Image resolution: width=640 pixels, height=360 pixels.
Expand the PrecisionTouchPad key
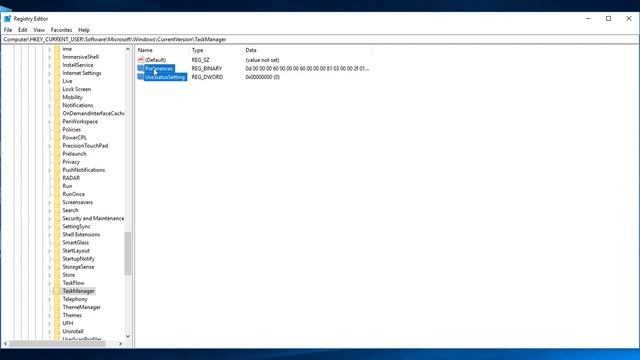(49, 146)
